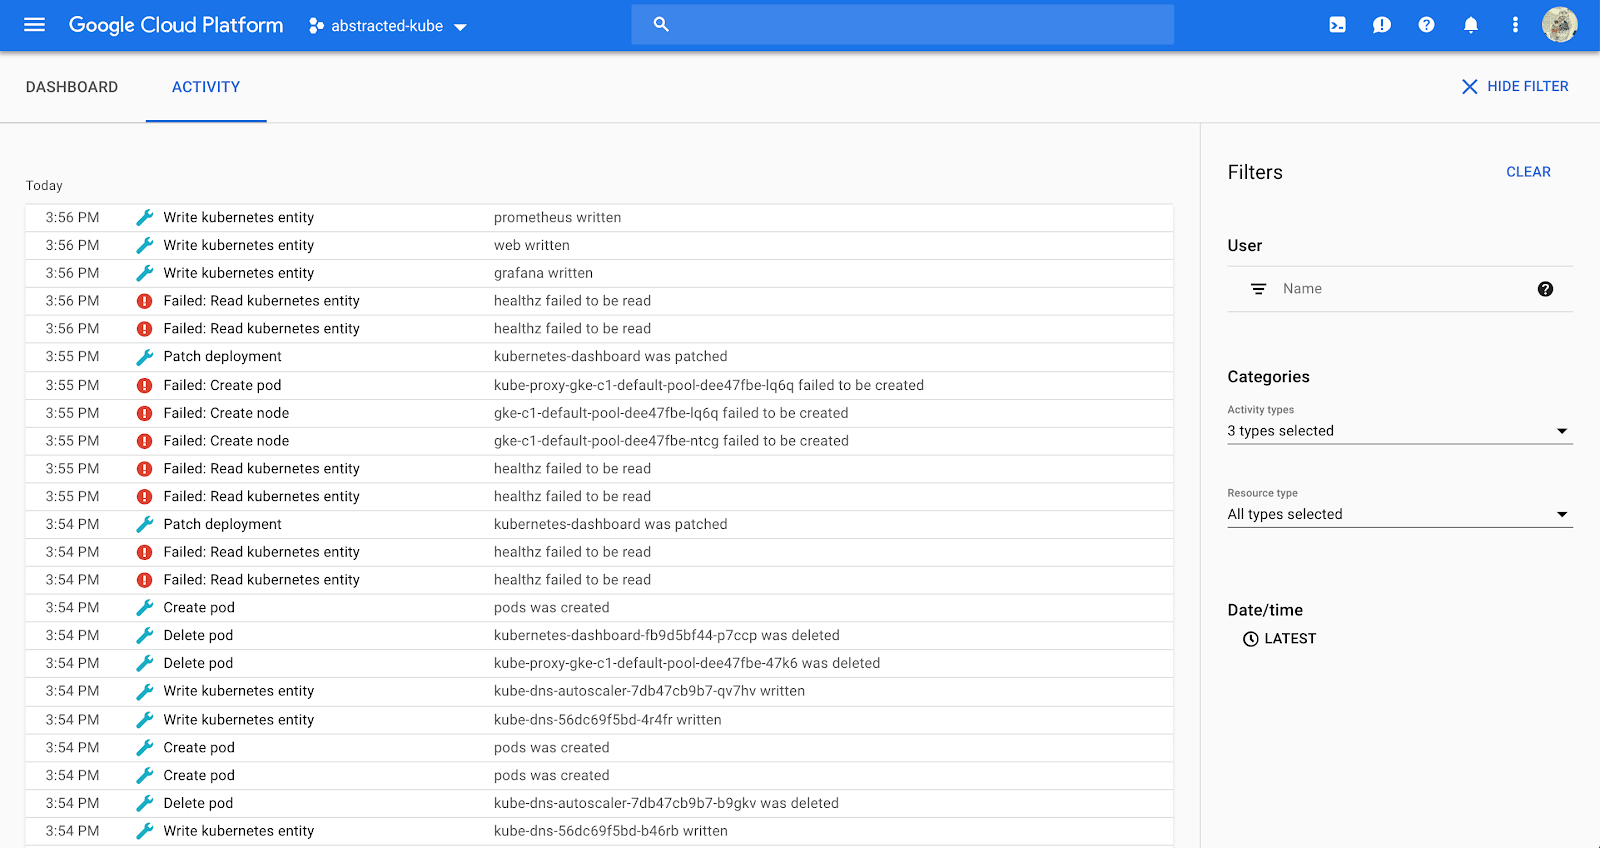This screenshot has width=1600, height=848.
Task: Click wrench icon of prometheus written row
Action: pyautogui.click(x=145, y=217)
